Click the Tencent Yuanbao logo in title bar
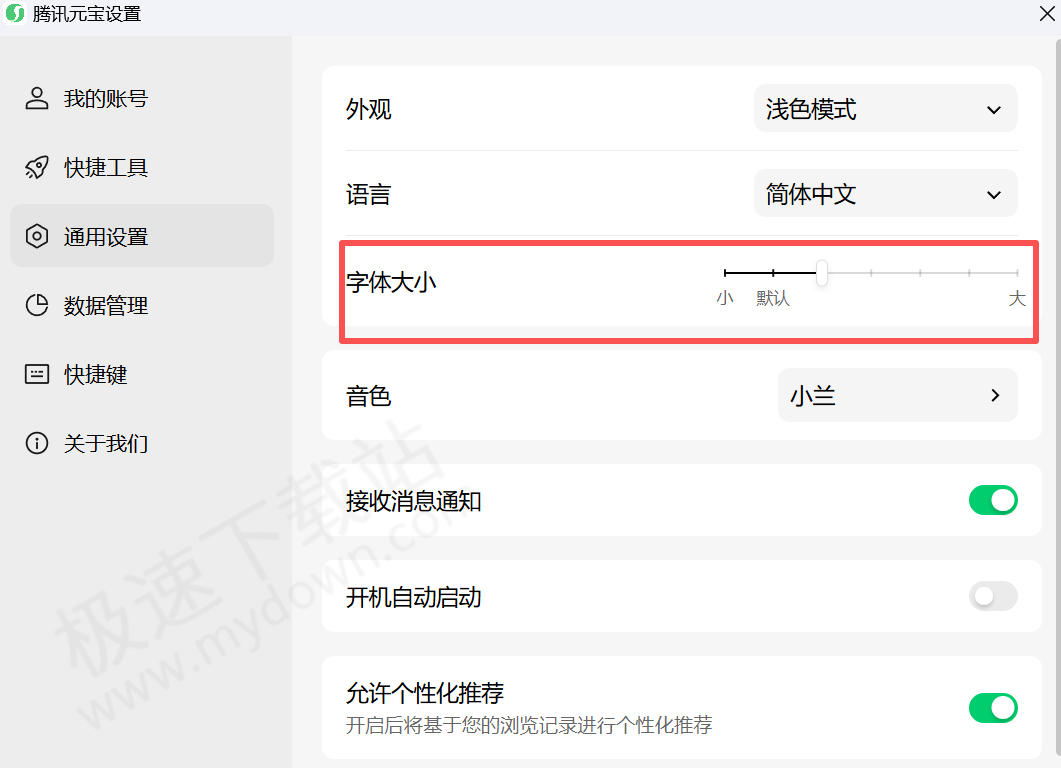1061x768 pixels. pos(15,14)
